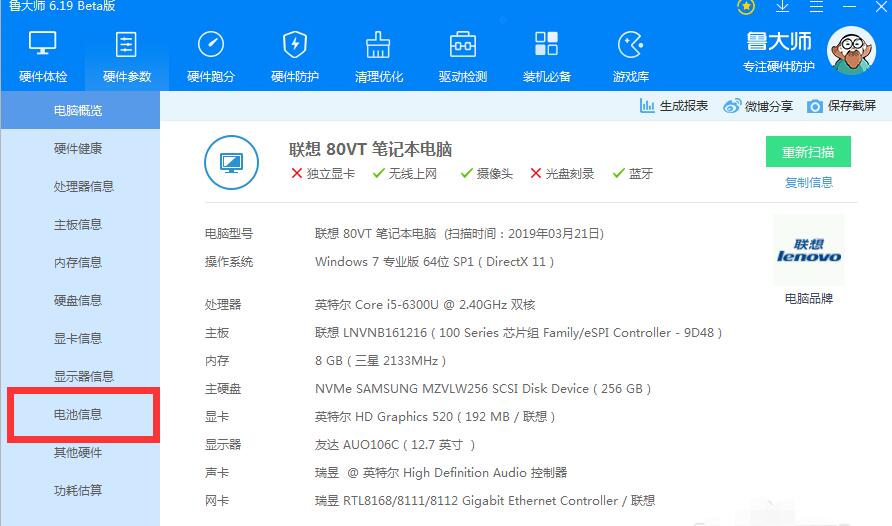Click the download arrow icon in title bar
Image resolution: width=892 pixels, height=526 pixels.
(782, 7)
